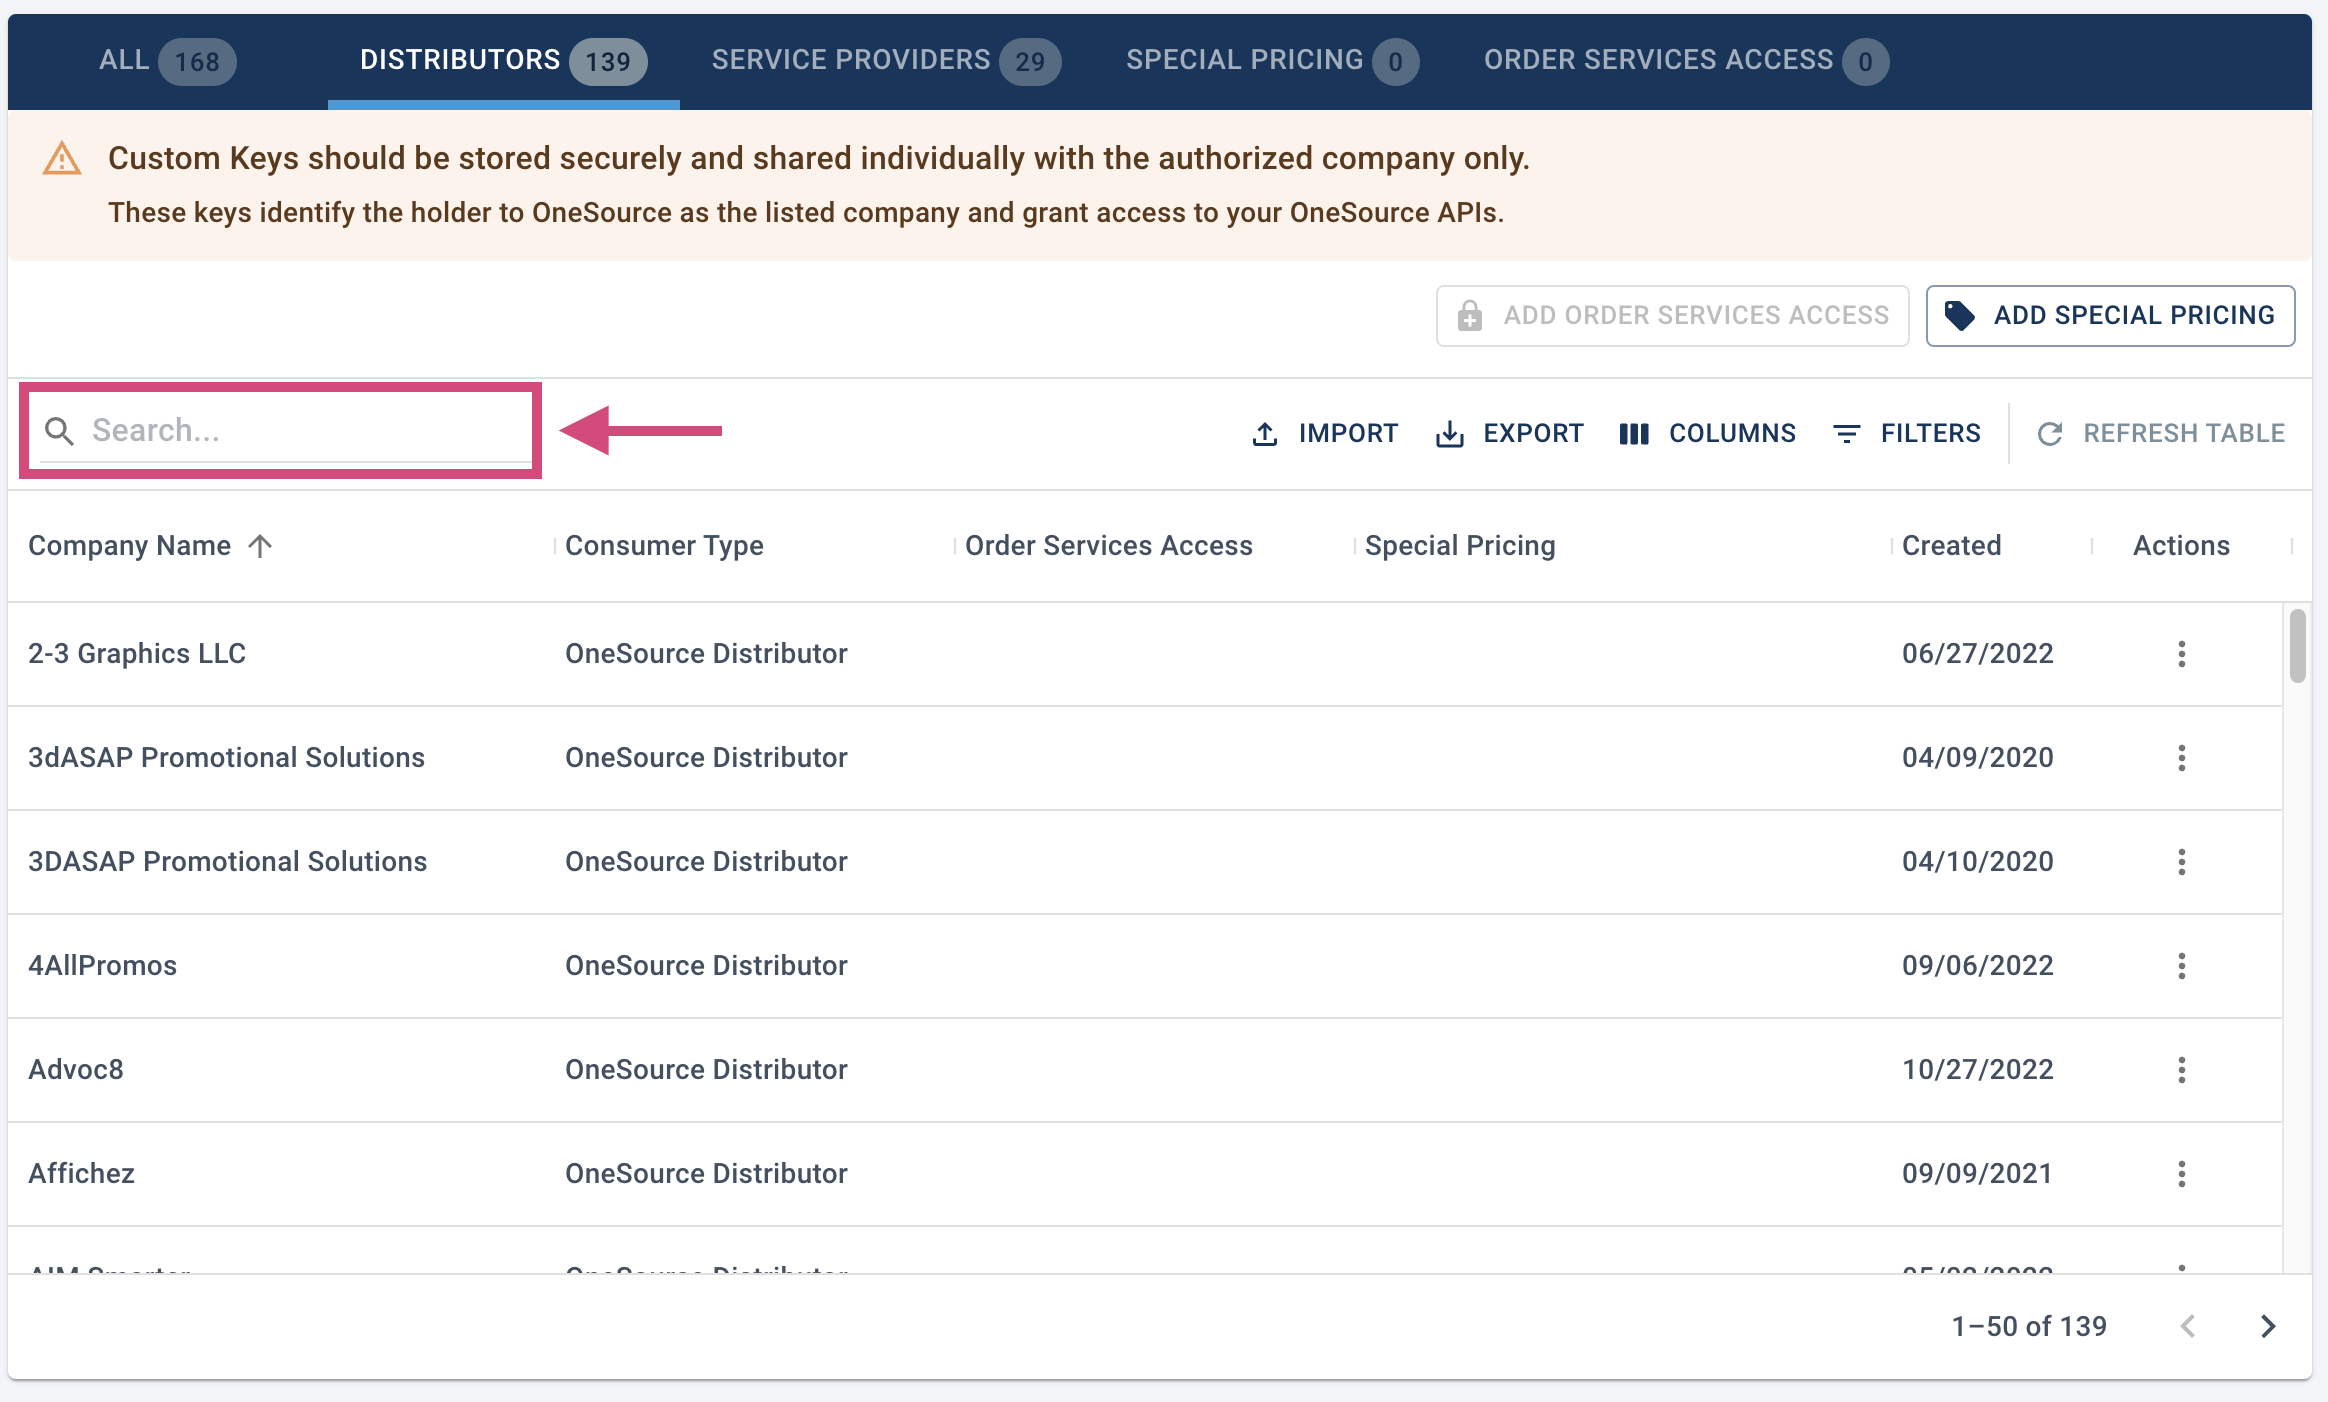Viewport: 2328px width, 1402px height.
Task: Open actions menu for 3dASAP row dated 04/09/2020
Action: pos(2181,758)
